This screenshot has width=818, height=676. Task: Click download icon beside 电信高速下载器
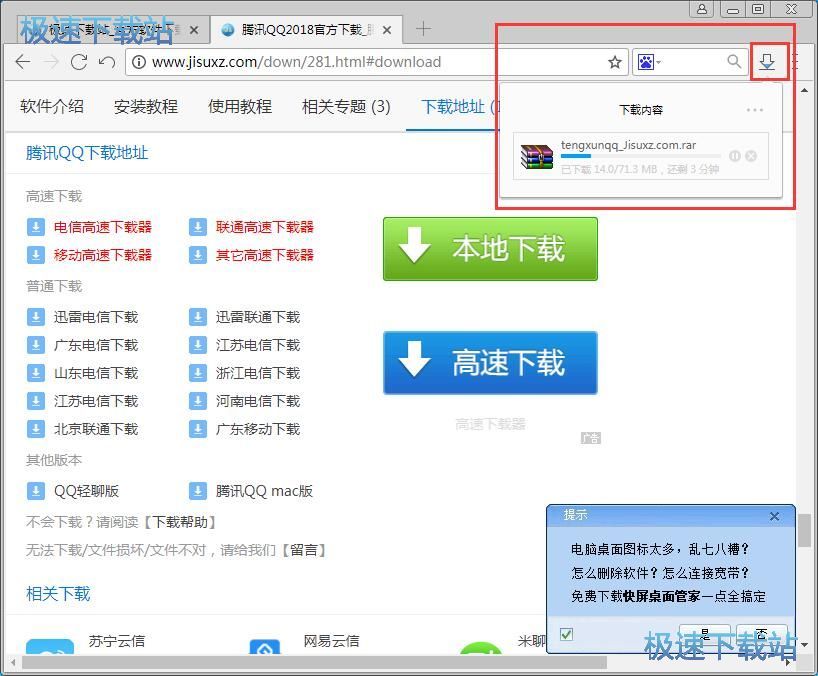(35, 227)
